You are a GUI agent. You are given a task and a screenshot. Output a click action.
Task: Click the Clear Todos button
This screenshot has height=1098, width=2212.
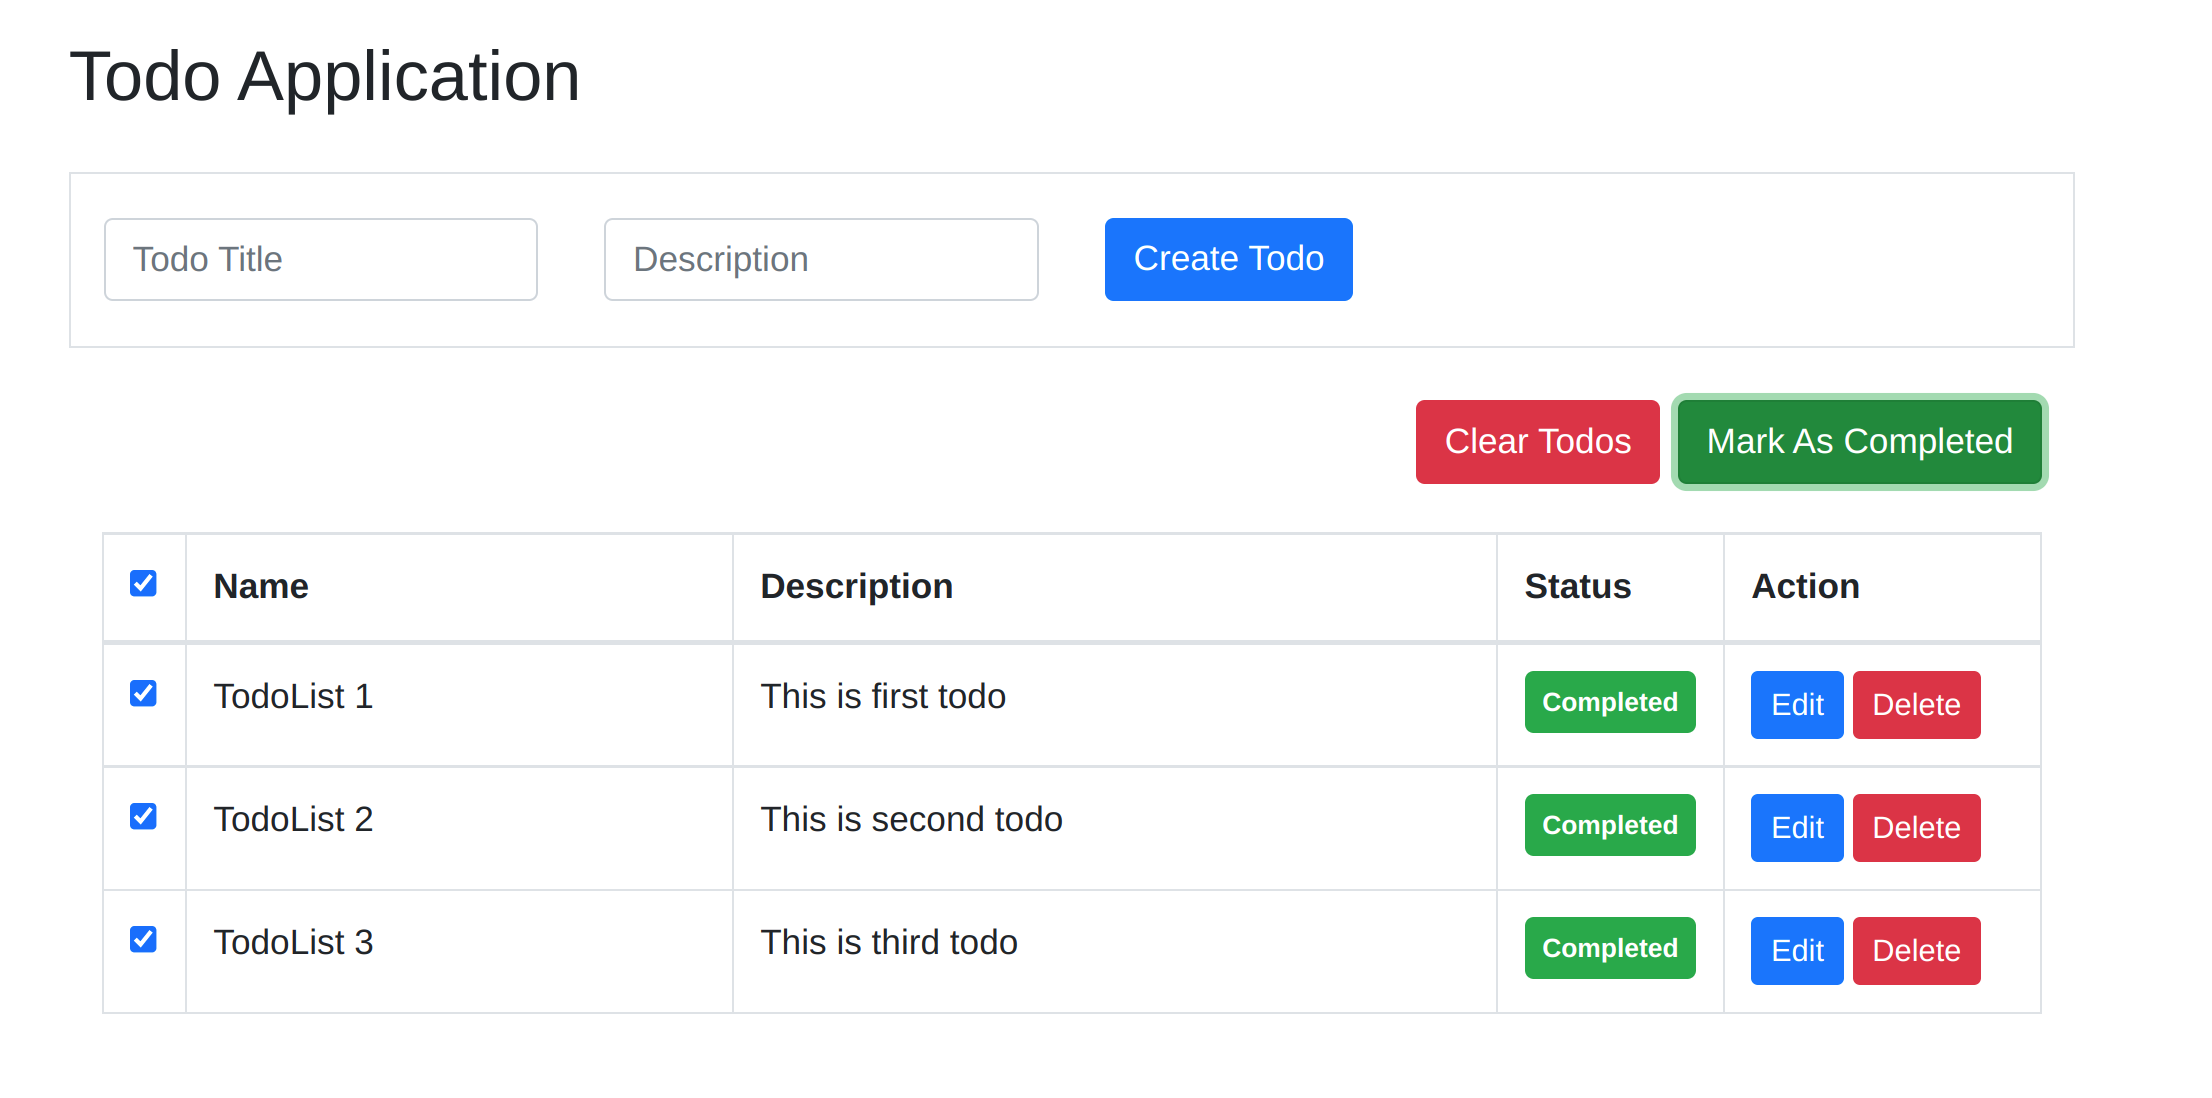[x=1538, y=442]
